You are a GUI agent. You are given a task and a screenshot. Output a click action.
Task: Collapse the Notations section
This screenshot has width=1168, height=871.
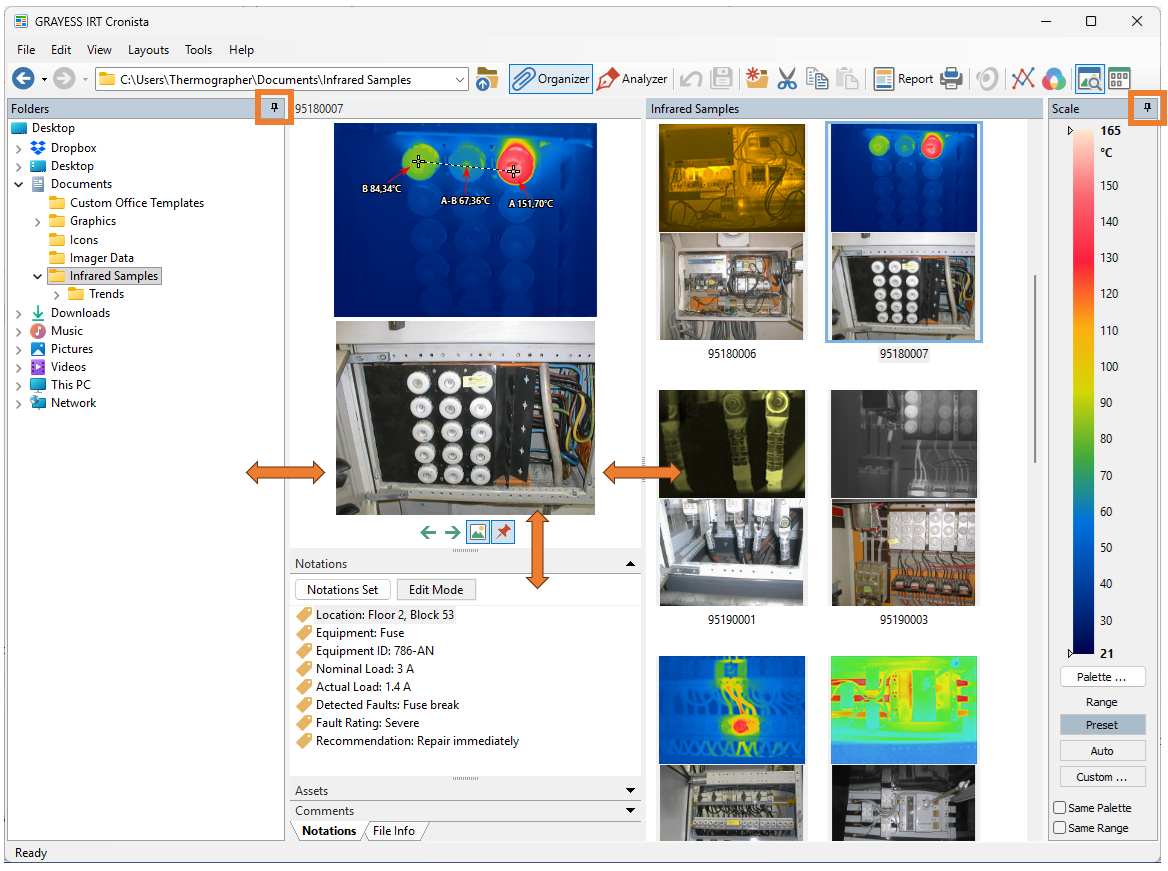click(x=630, y=564)
